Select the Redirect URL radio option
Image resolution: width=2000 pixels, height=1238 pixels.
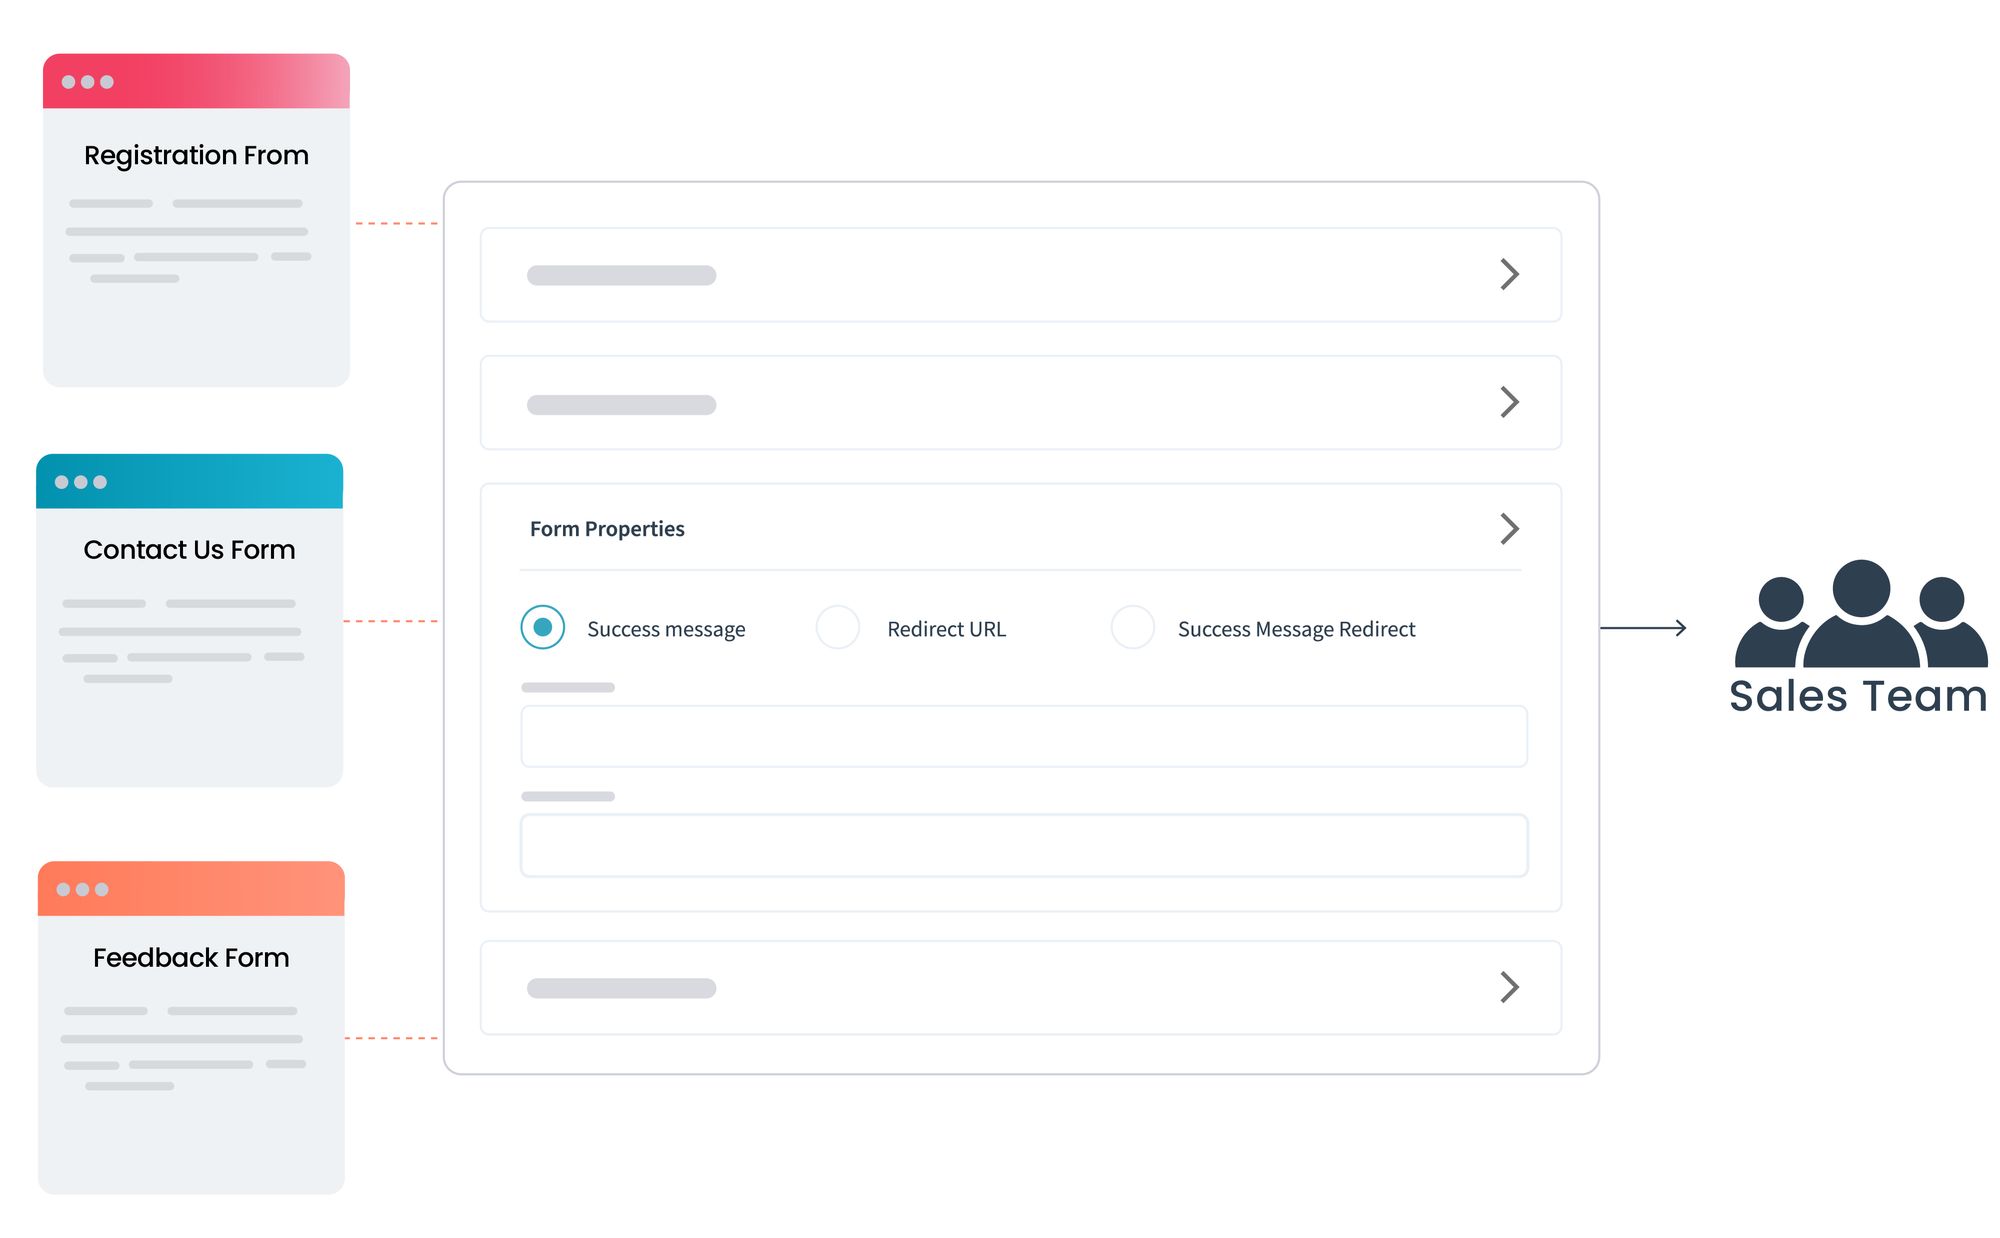coord(838,627)
